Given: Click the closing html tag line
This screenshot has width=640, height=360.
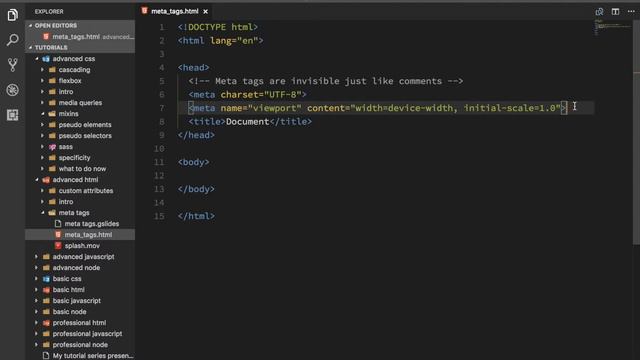Looking at the screenshot, I should pos(196,216).
